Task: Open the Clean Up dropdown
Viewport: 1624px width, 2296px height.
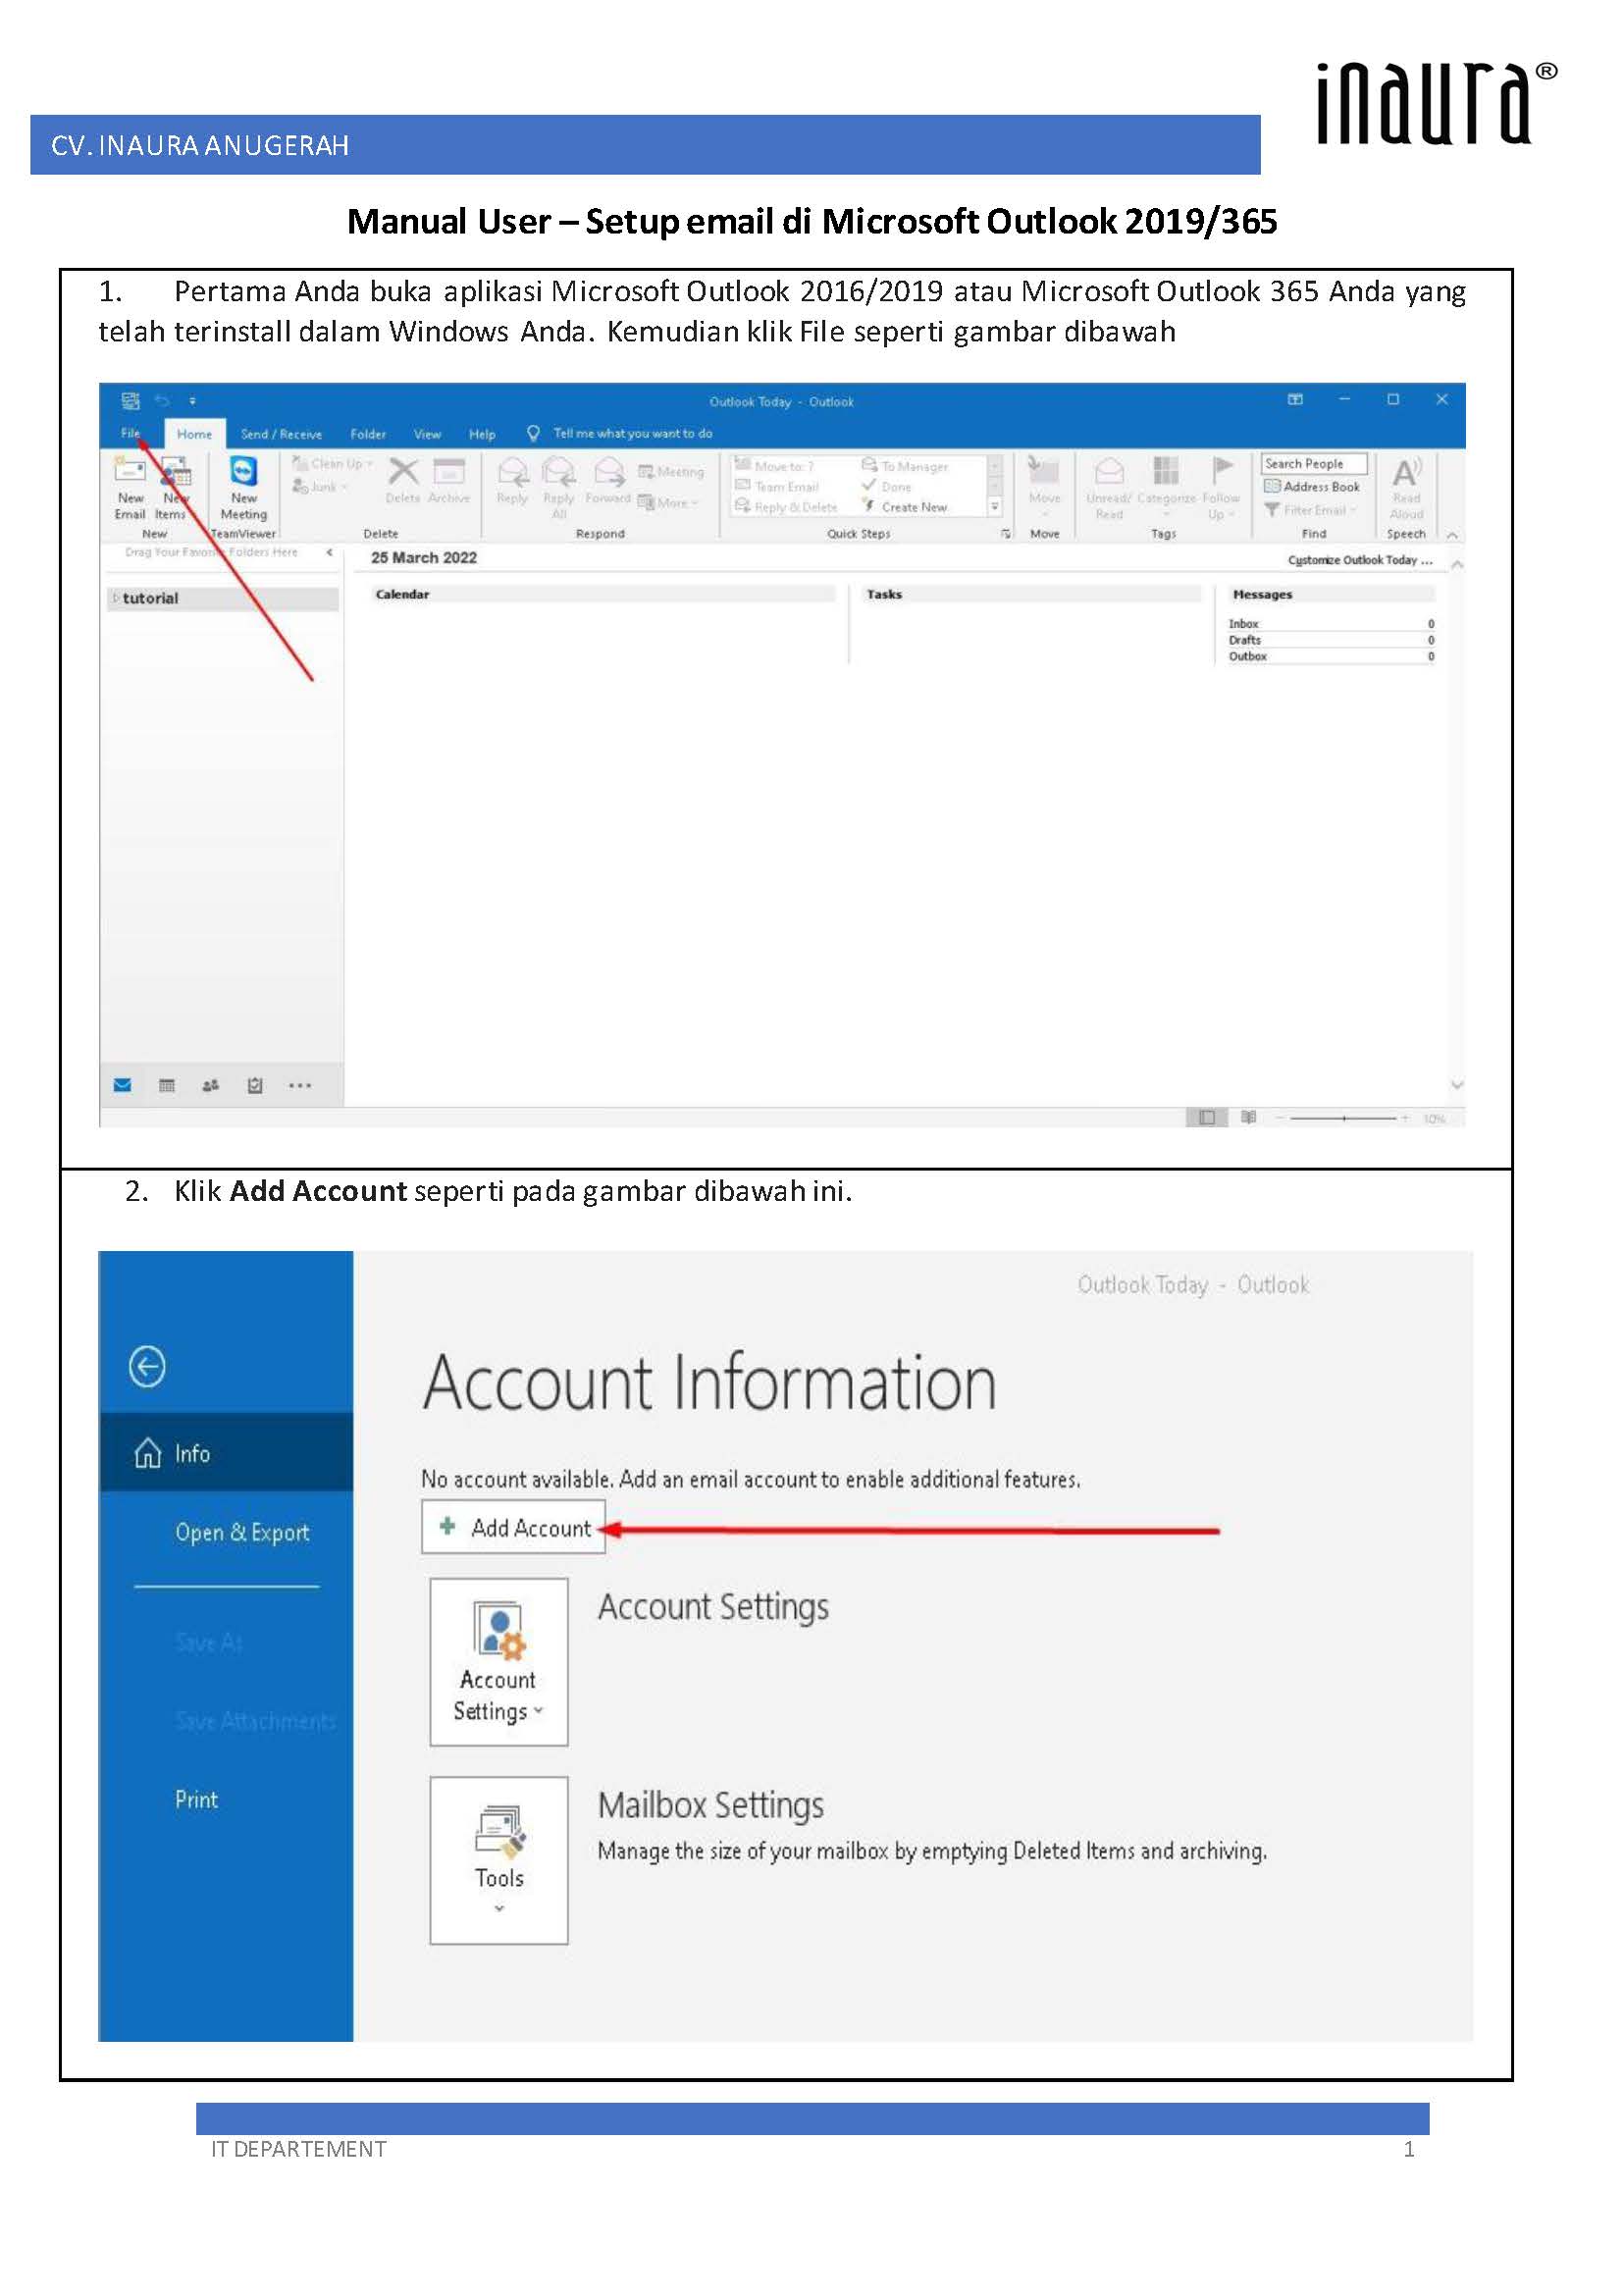Action: click(x=332, y=463)
